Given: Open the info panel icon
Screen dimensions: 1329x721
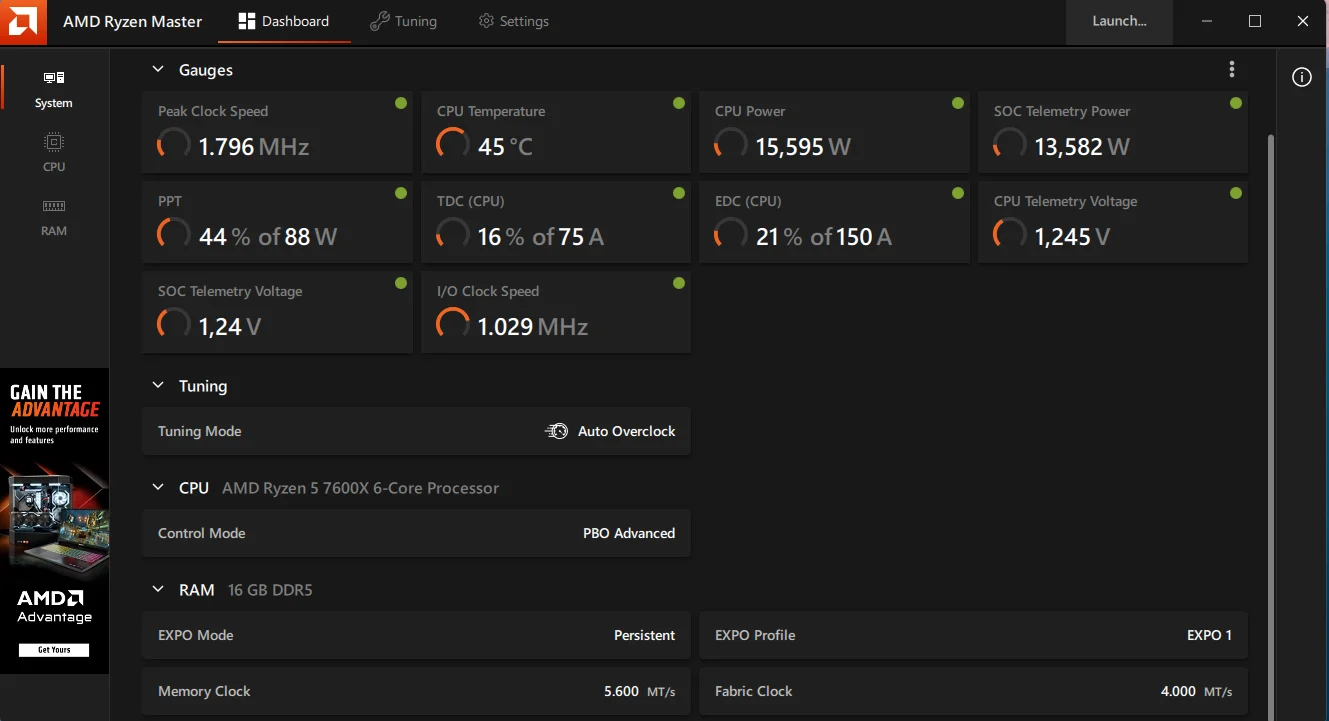Looking at the screenshot, I should pos(1302,77).
